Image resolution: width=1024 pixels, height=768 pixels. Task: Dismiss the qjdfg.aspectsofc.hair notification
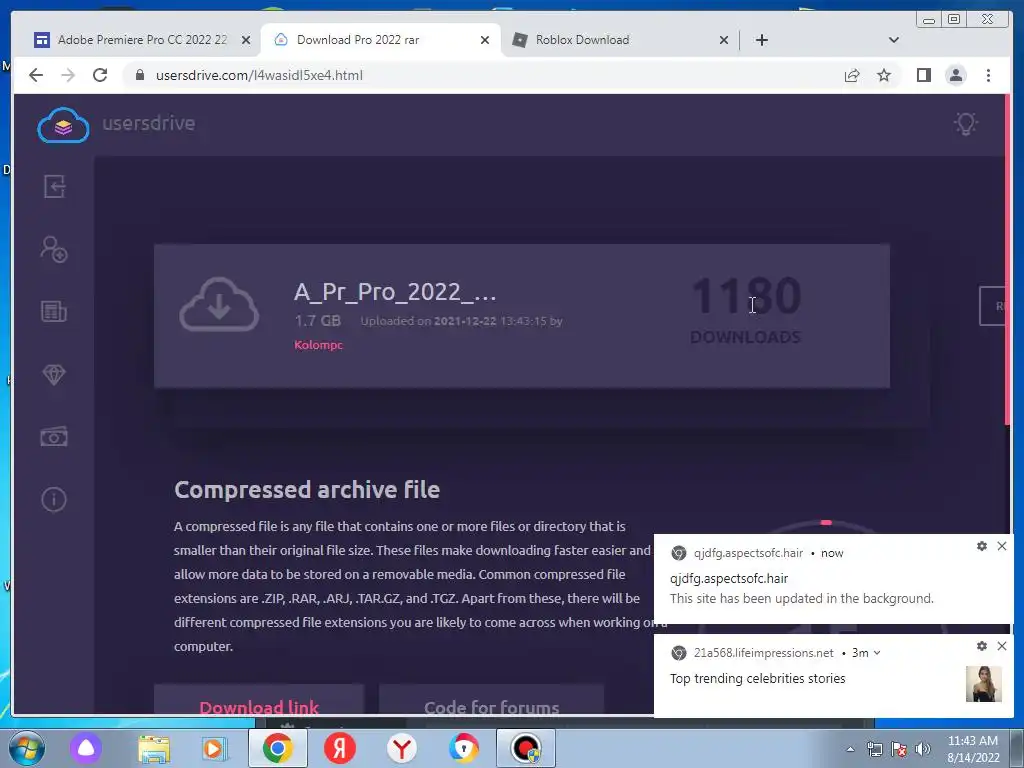pyautogui.click(x=1002, y=546)
